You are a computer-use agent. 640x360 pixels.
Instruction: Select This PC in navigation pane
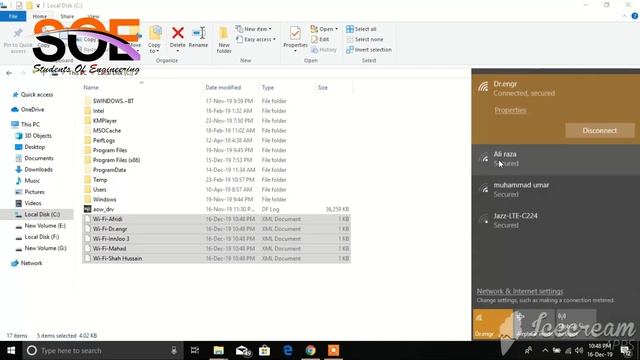tap(26, 124)
